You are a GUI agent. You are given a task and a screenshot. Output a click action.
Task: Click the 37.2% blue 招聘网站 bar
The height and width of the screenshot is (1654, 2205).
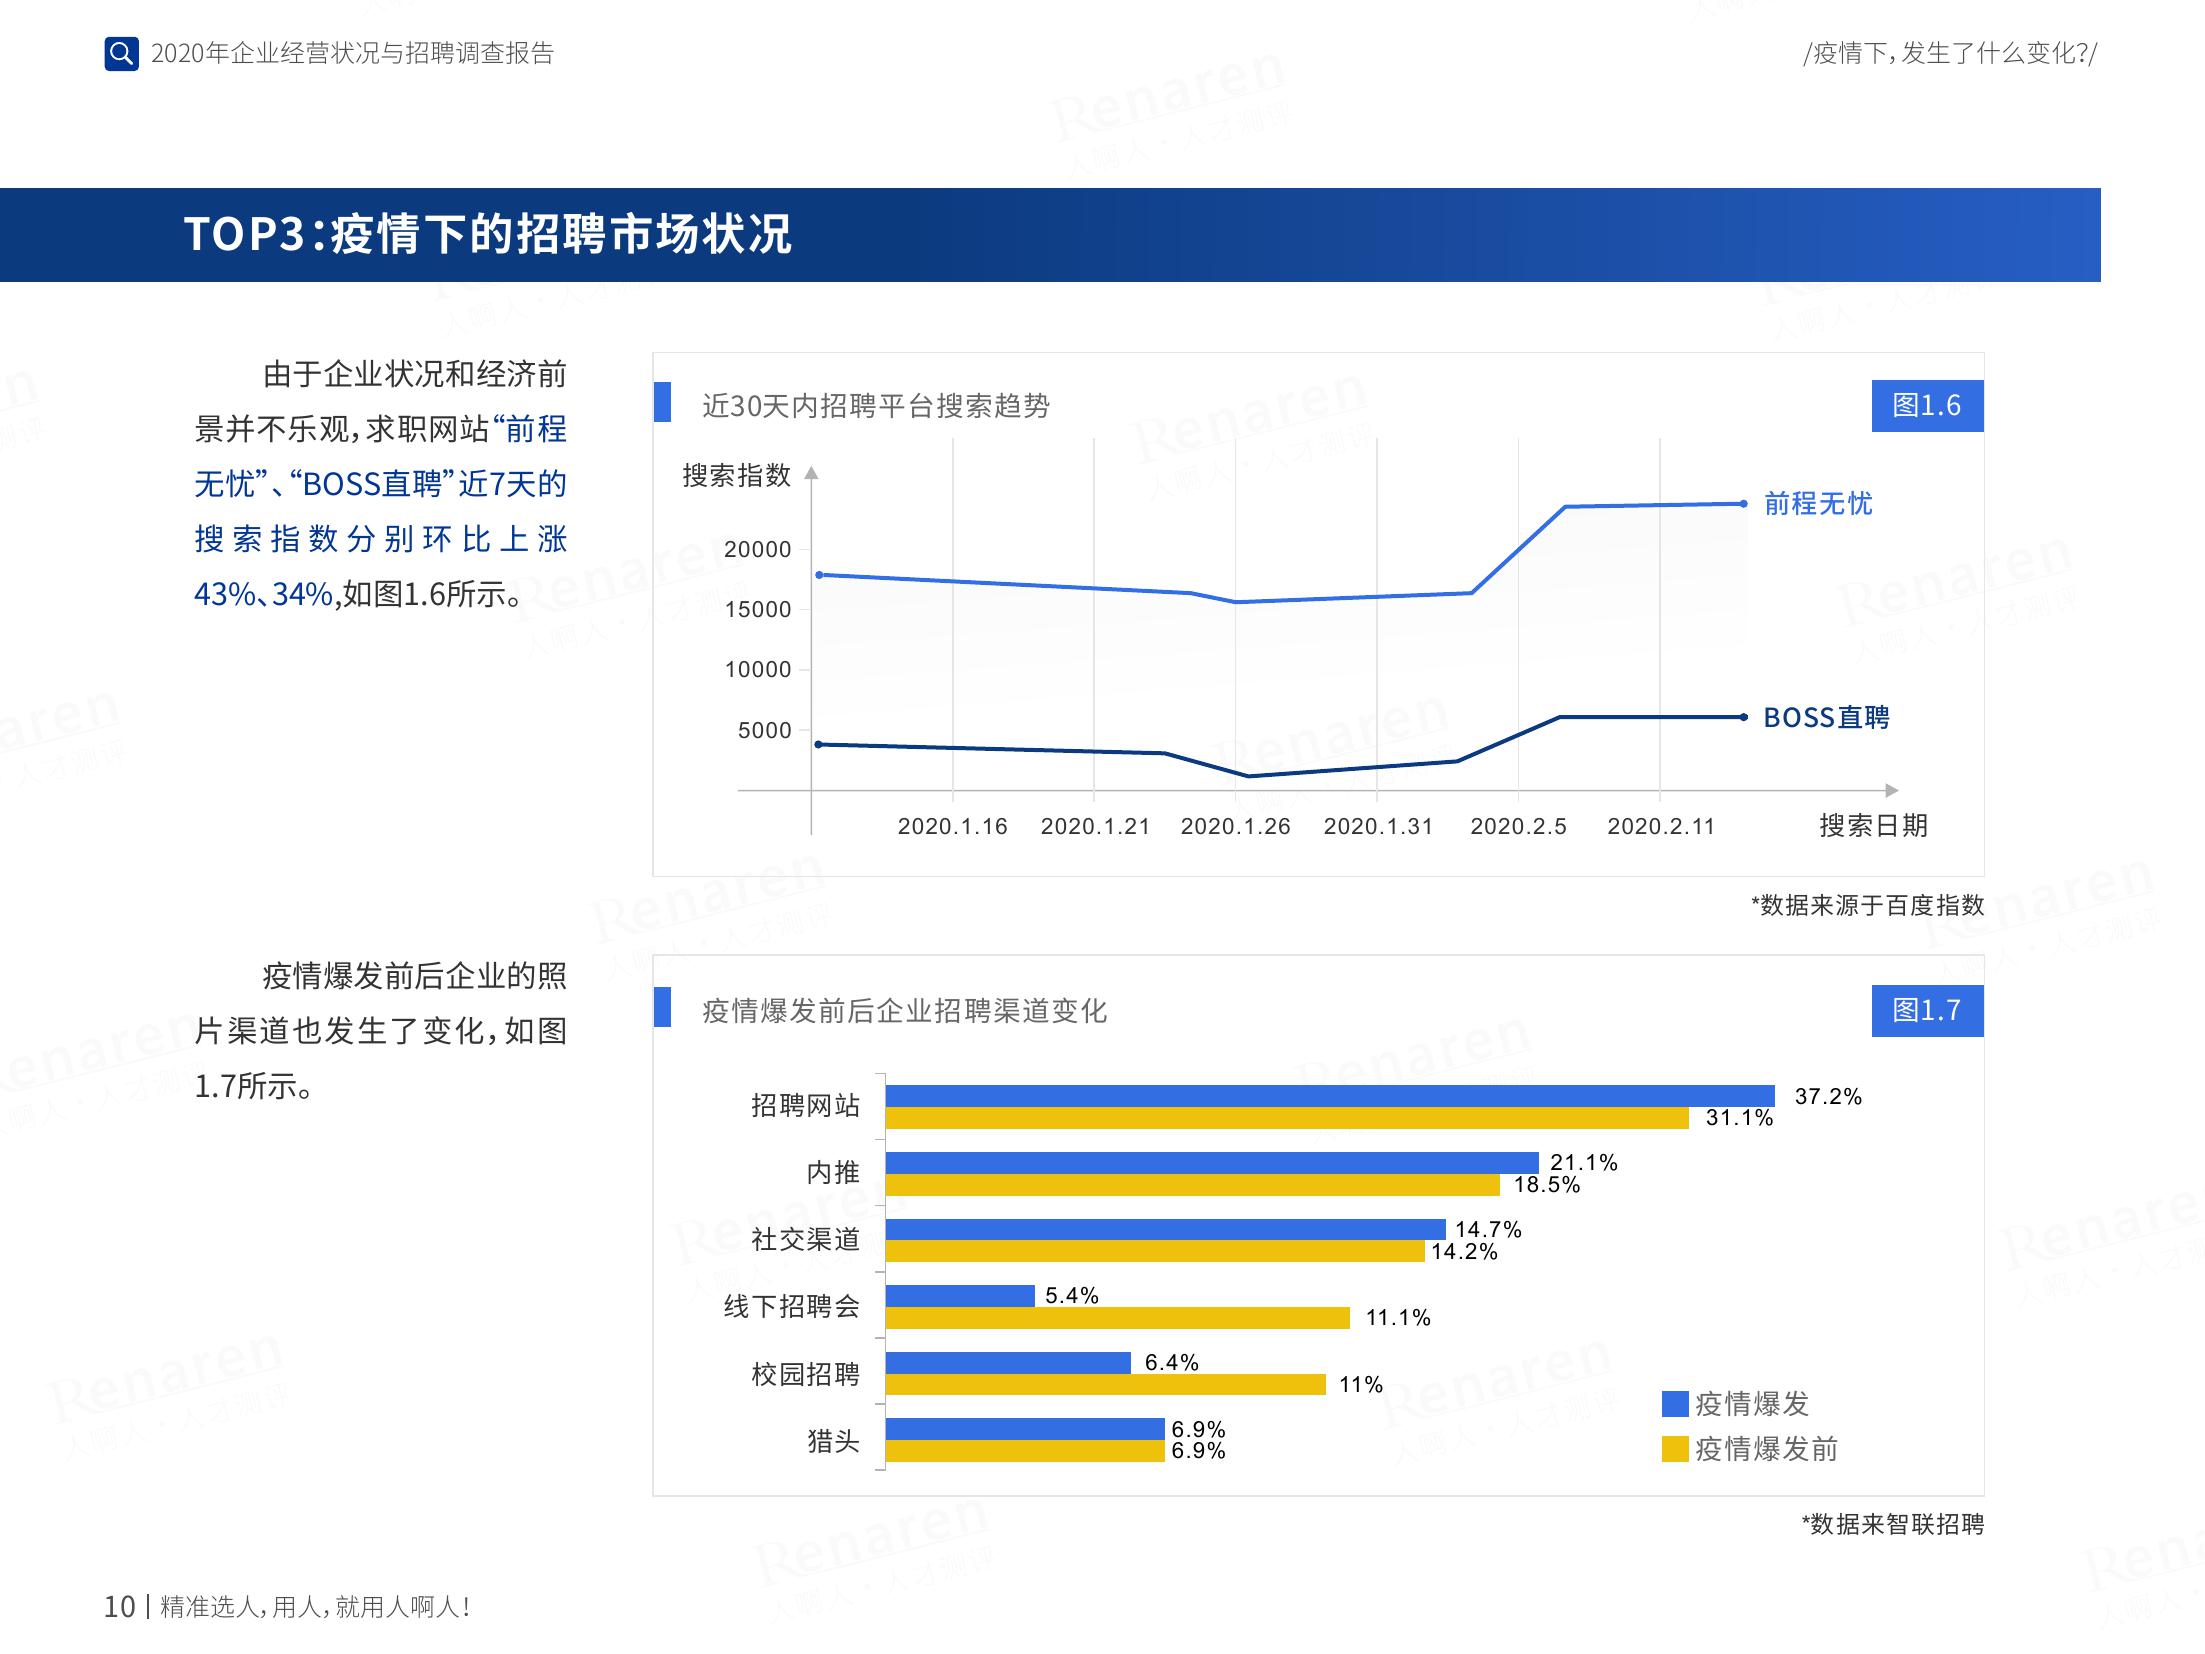[x=1329, y=1096]
